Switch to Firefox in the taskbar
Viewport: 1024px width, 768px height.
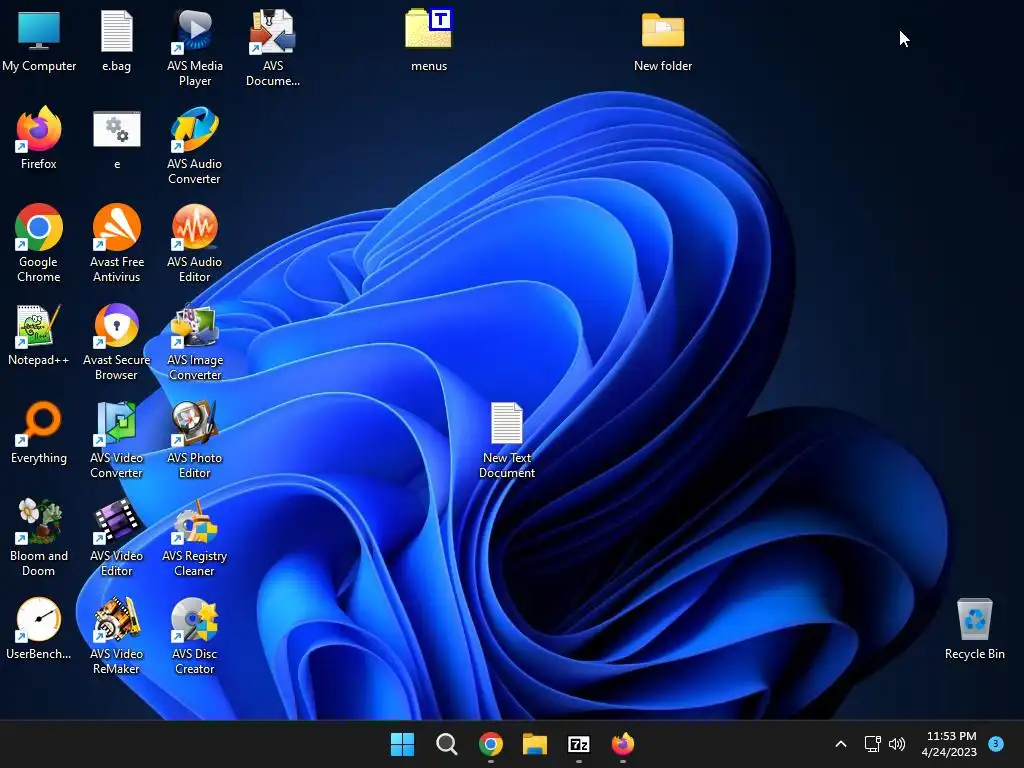coord(622,744)
